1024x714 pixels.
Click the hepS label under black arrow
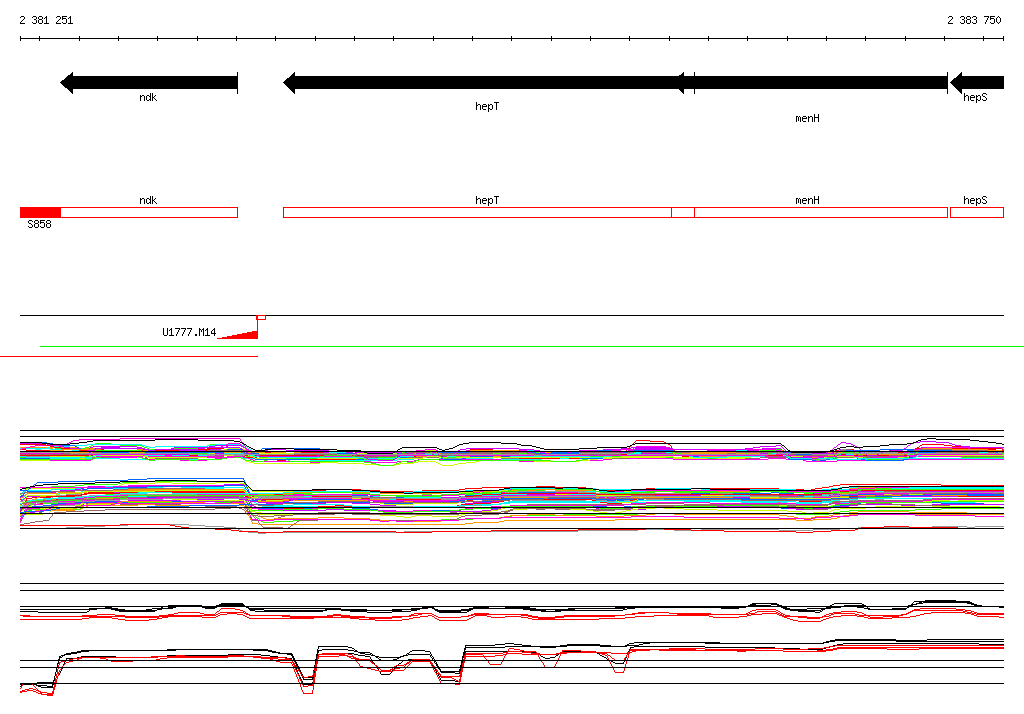tap(975, 97)
